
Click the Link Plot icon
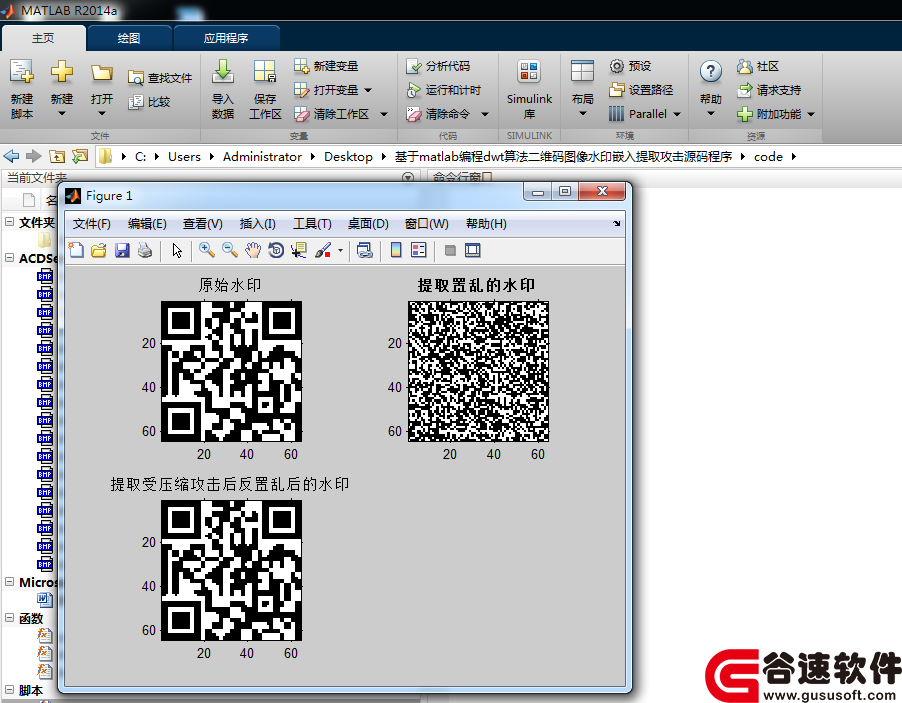tap(365, 250)
